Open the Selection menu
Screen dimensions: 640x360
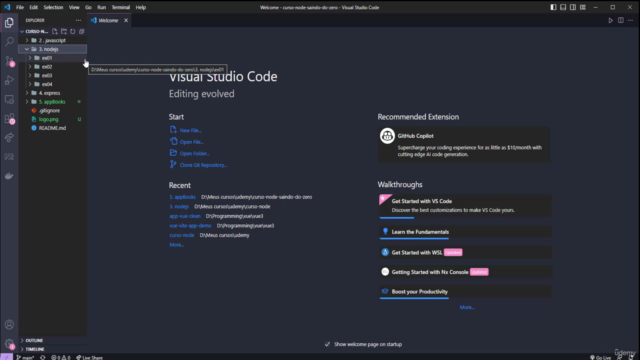tap(53, 7)
